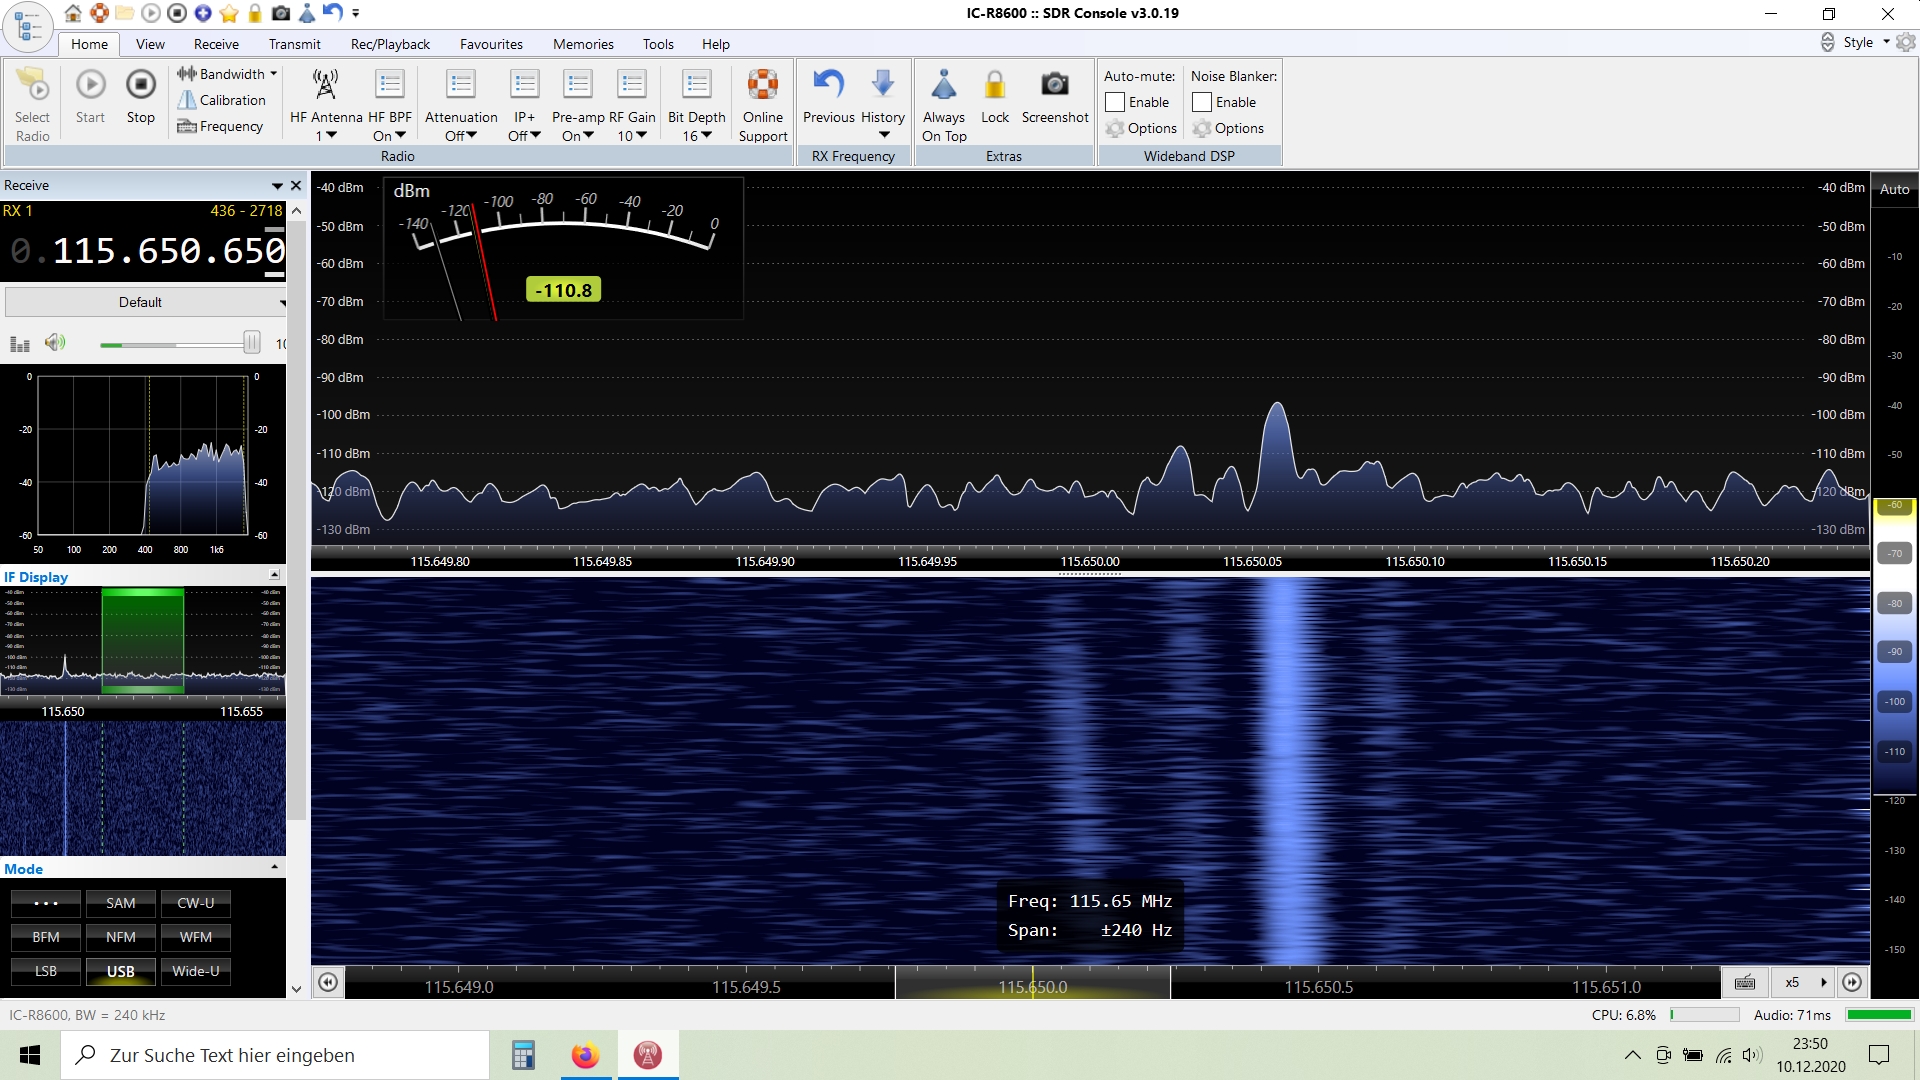Click the Windows search box
Image resolution: width=1920 pixels, height=1080 pixels.
pos(275,1055)
